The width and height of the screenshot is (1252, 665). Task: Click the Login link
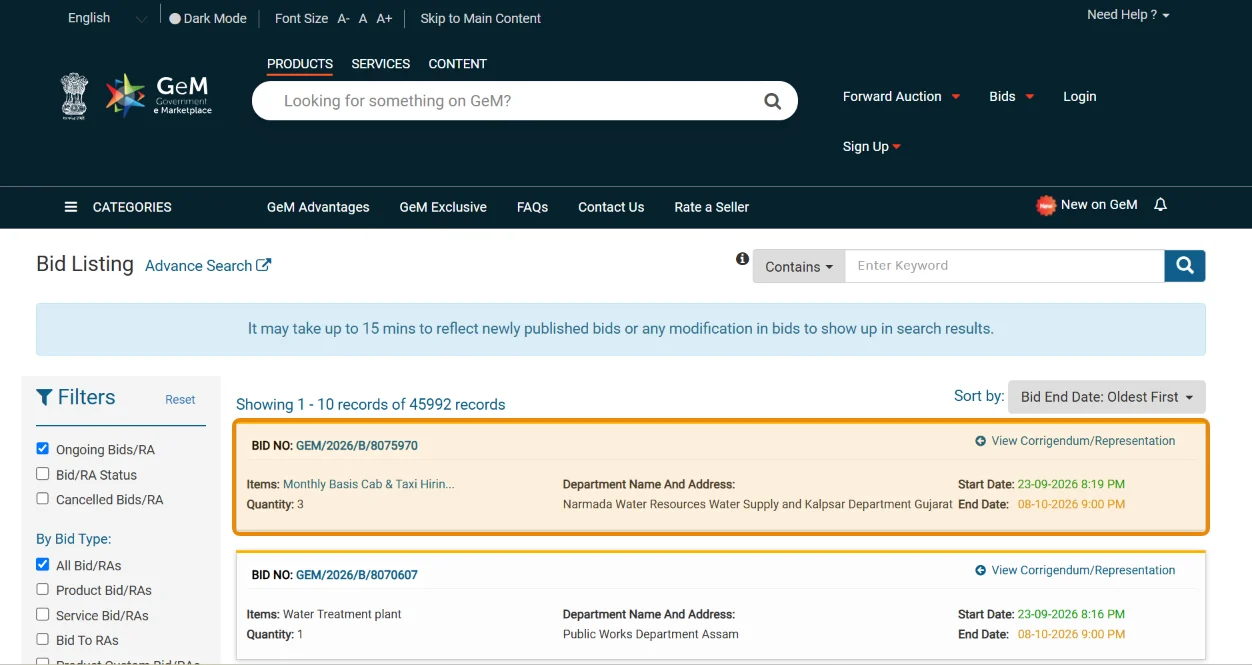pos(1080,96)
